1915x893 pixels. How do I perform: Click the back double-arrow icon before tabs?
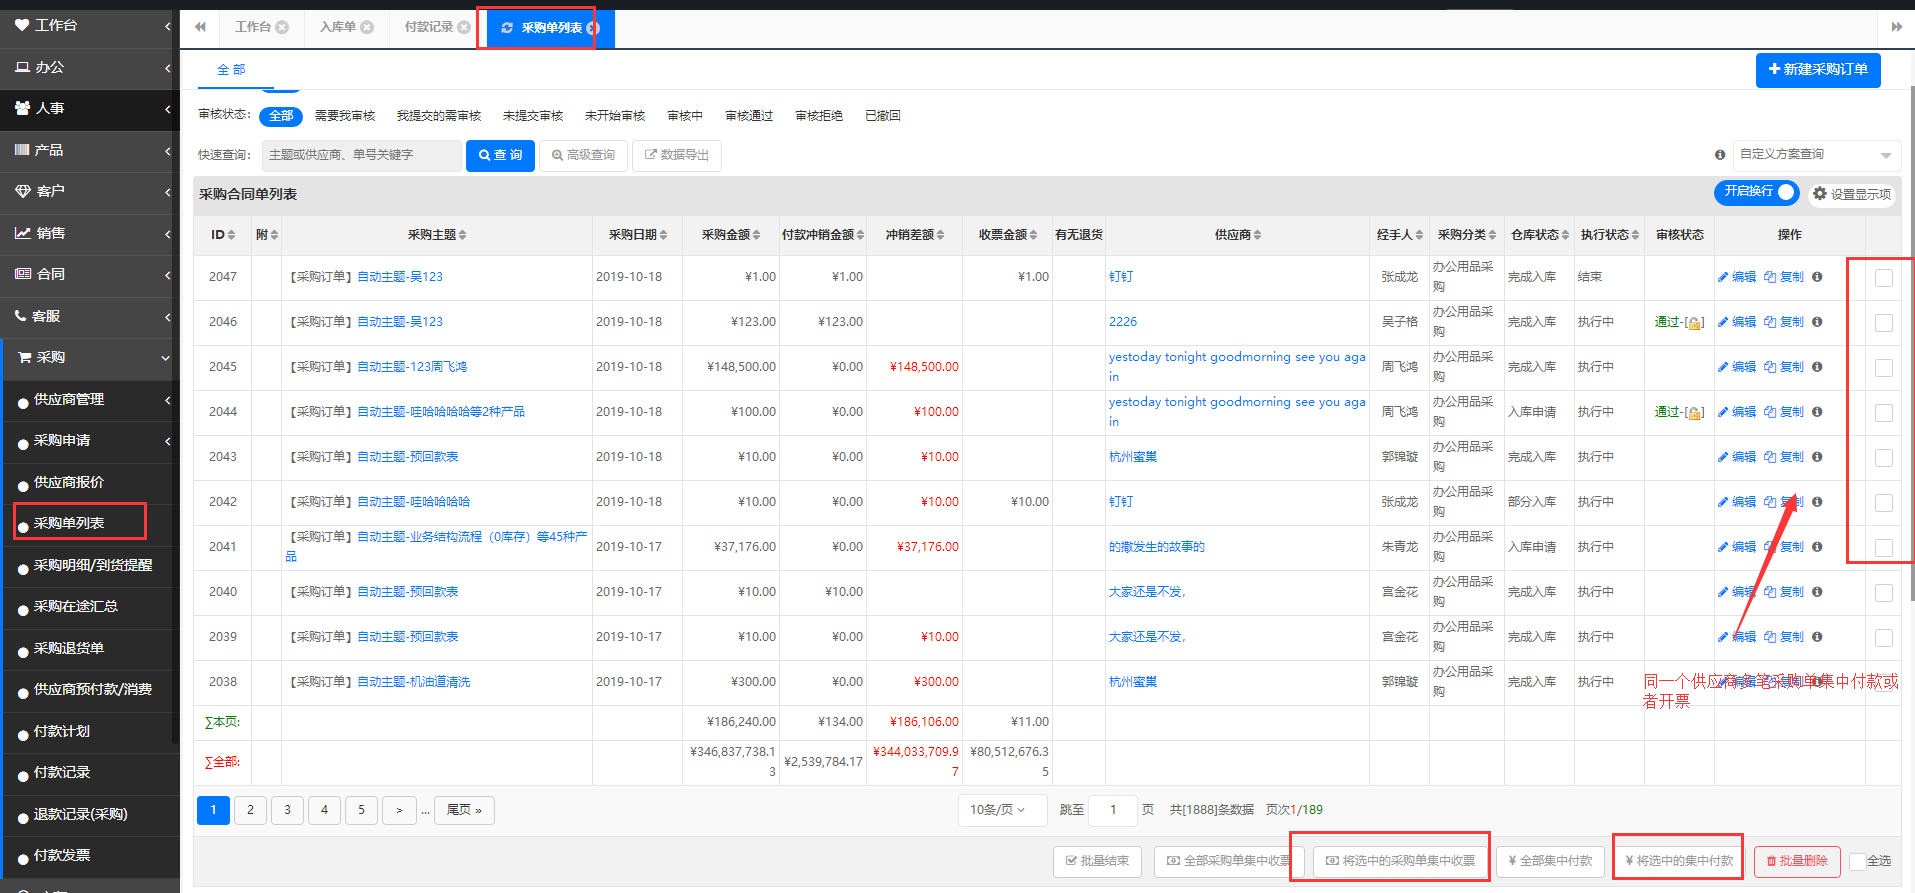200,27
